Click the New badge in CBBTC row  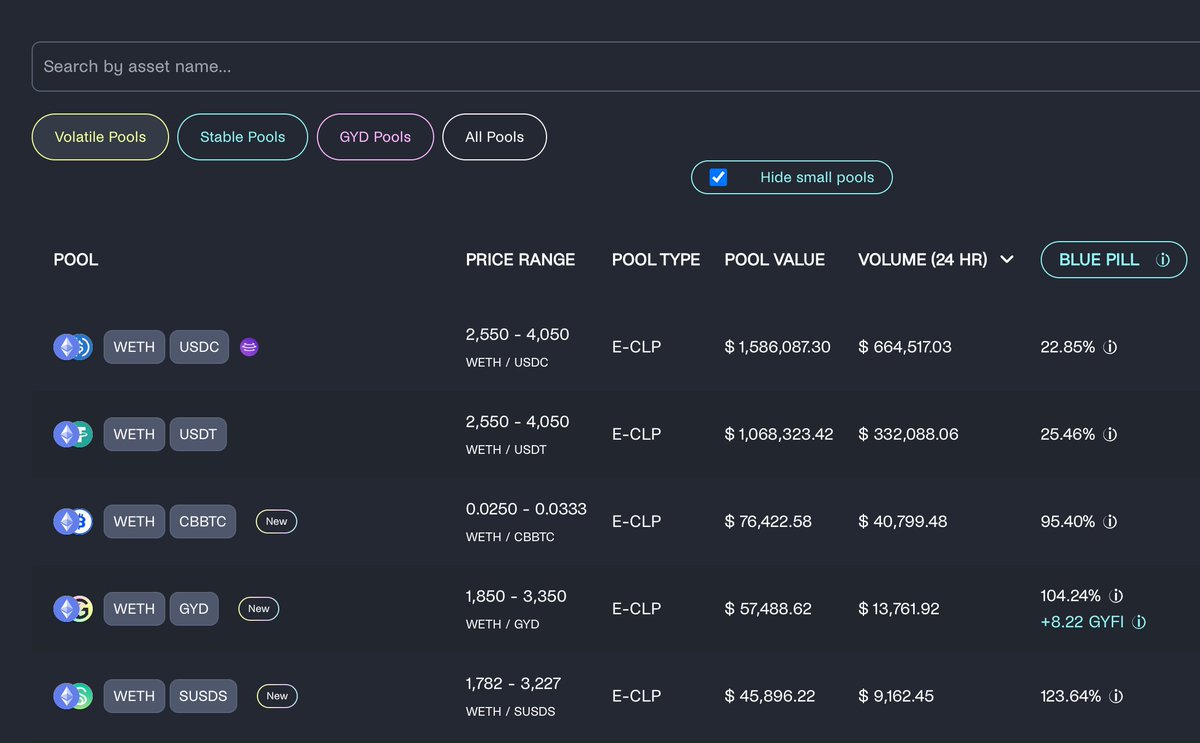(277, 521)
